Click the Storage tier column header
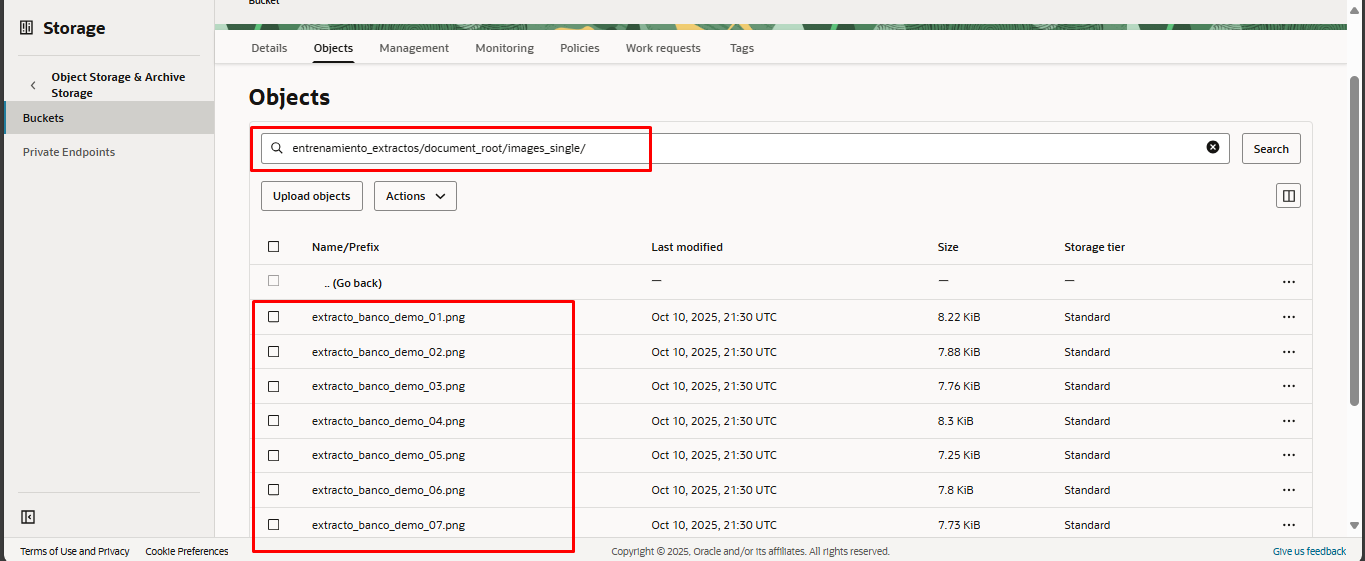This screenshot has width=1365, height=561. pyautogui.click(x=1094, y=247)
